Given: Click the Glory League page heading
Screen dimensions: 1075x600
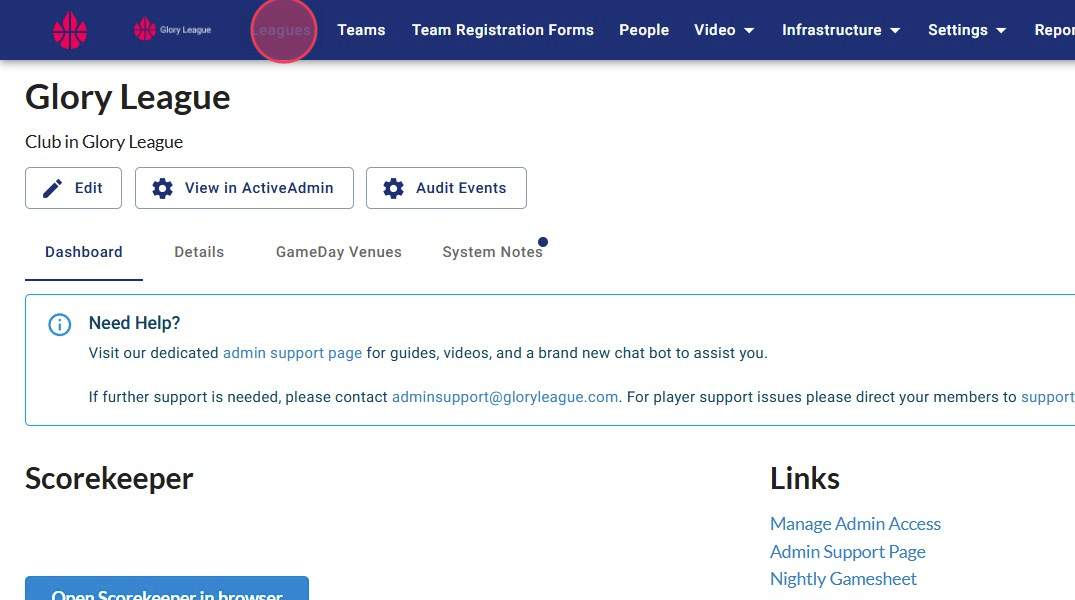Looking at the screenshot, I should click(128, 97).
